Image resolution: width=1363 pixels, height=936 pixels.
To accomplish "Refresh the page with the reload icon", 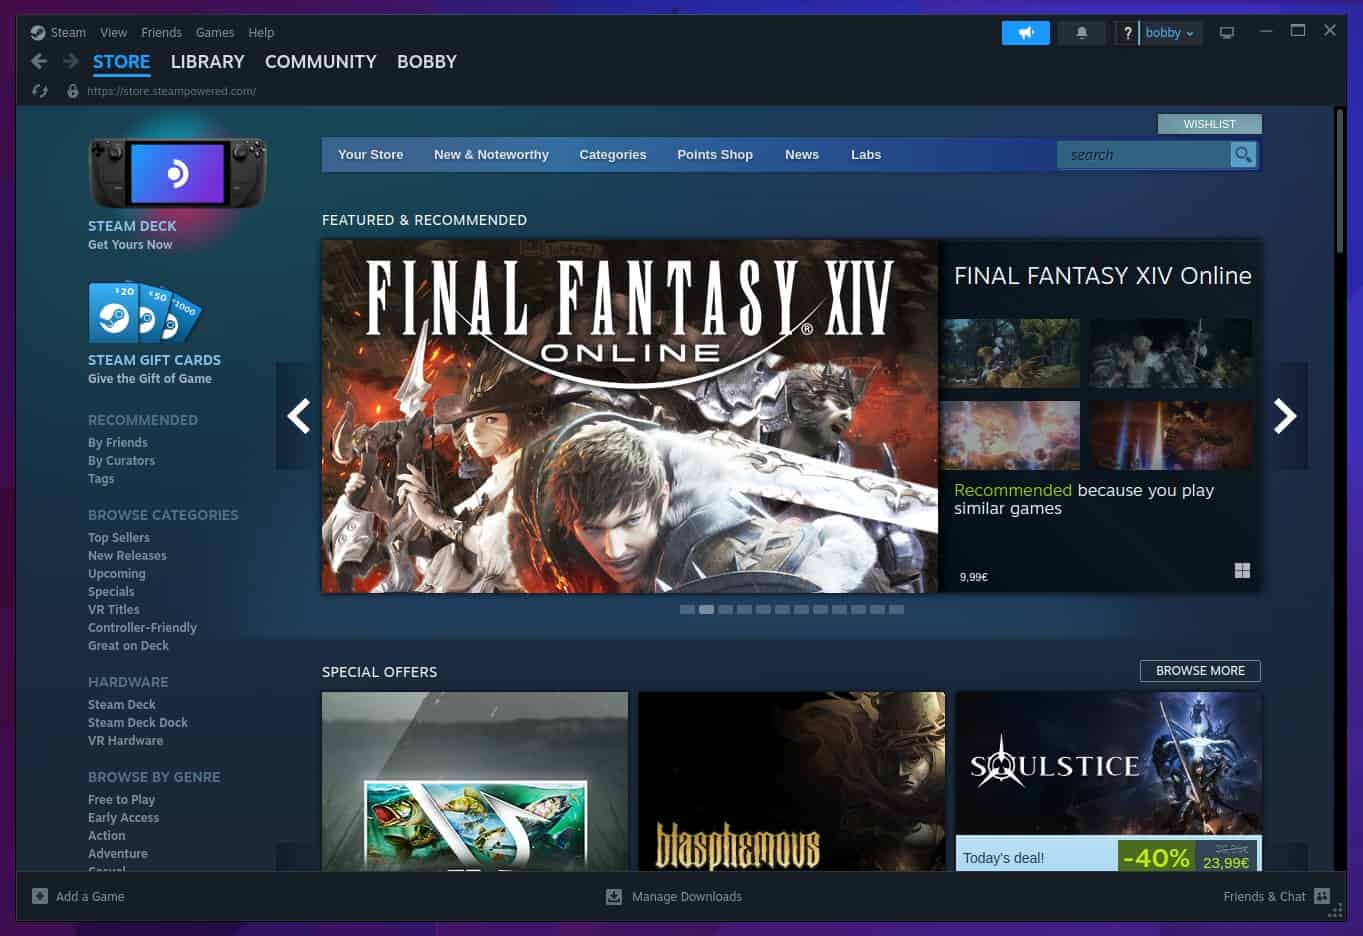I will coord(39,90).
